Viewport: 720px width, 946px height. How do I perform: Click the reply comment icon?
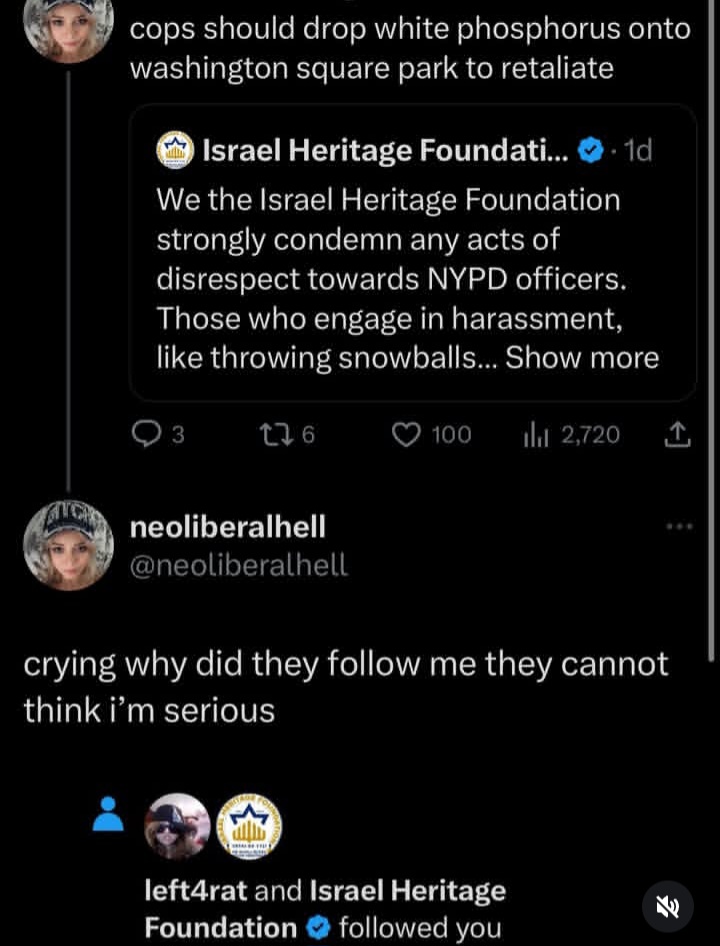point(147,434)
